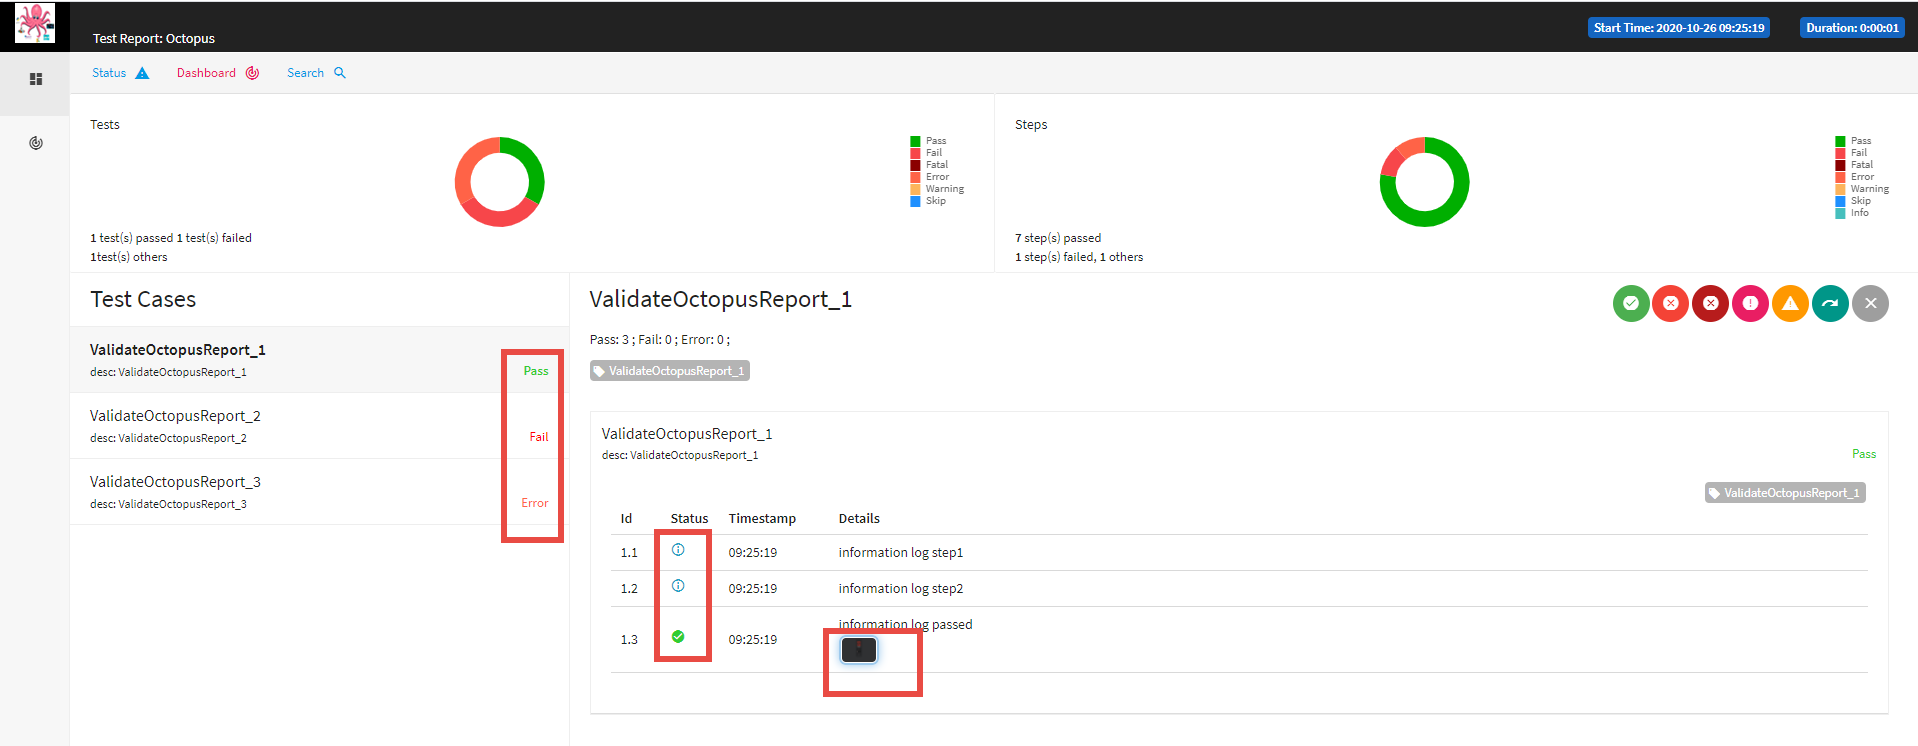The height and width of the screenshot is (746, 1918).
Task: Click the Error status of ValidateOctopusReport_3
Action: [x=535, y=503]
